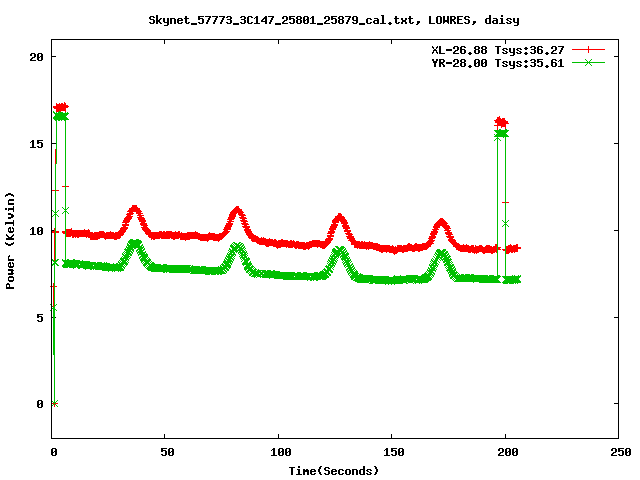640x480 pixels.
Task: Click x-axis tick label 200
Action: click(508, 452)
